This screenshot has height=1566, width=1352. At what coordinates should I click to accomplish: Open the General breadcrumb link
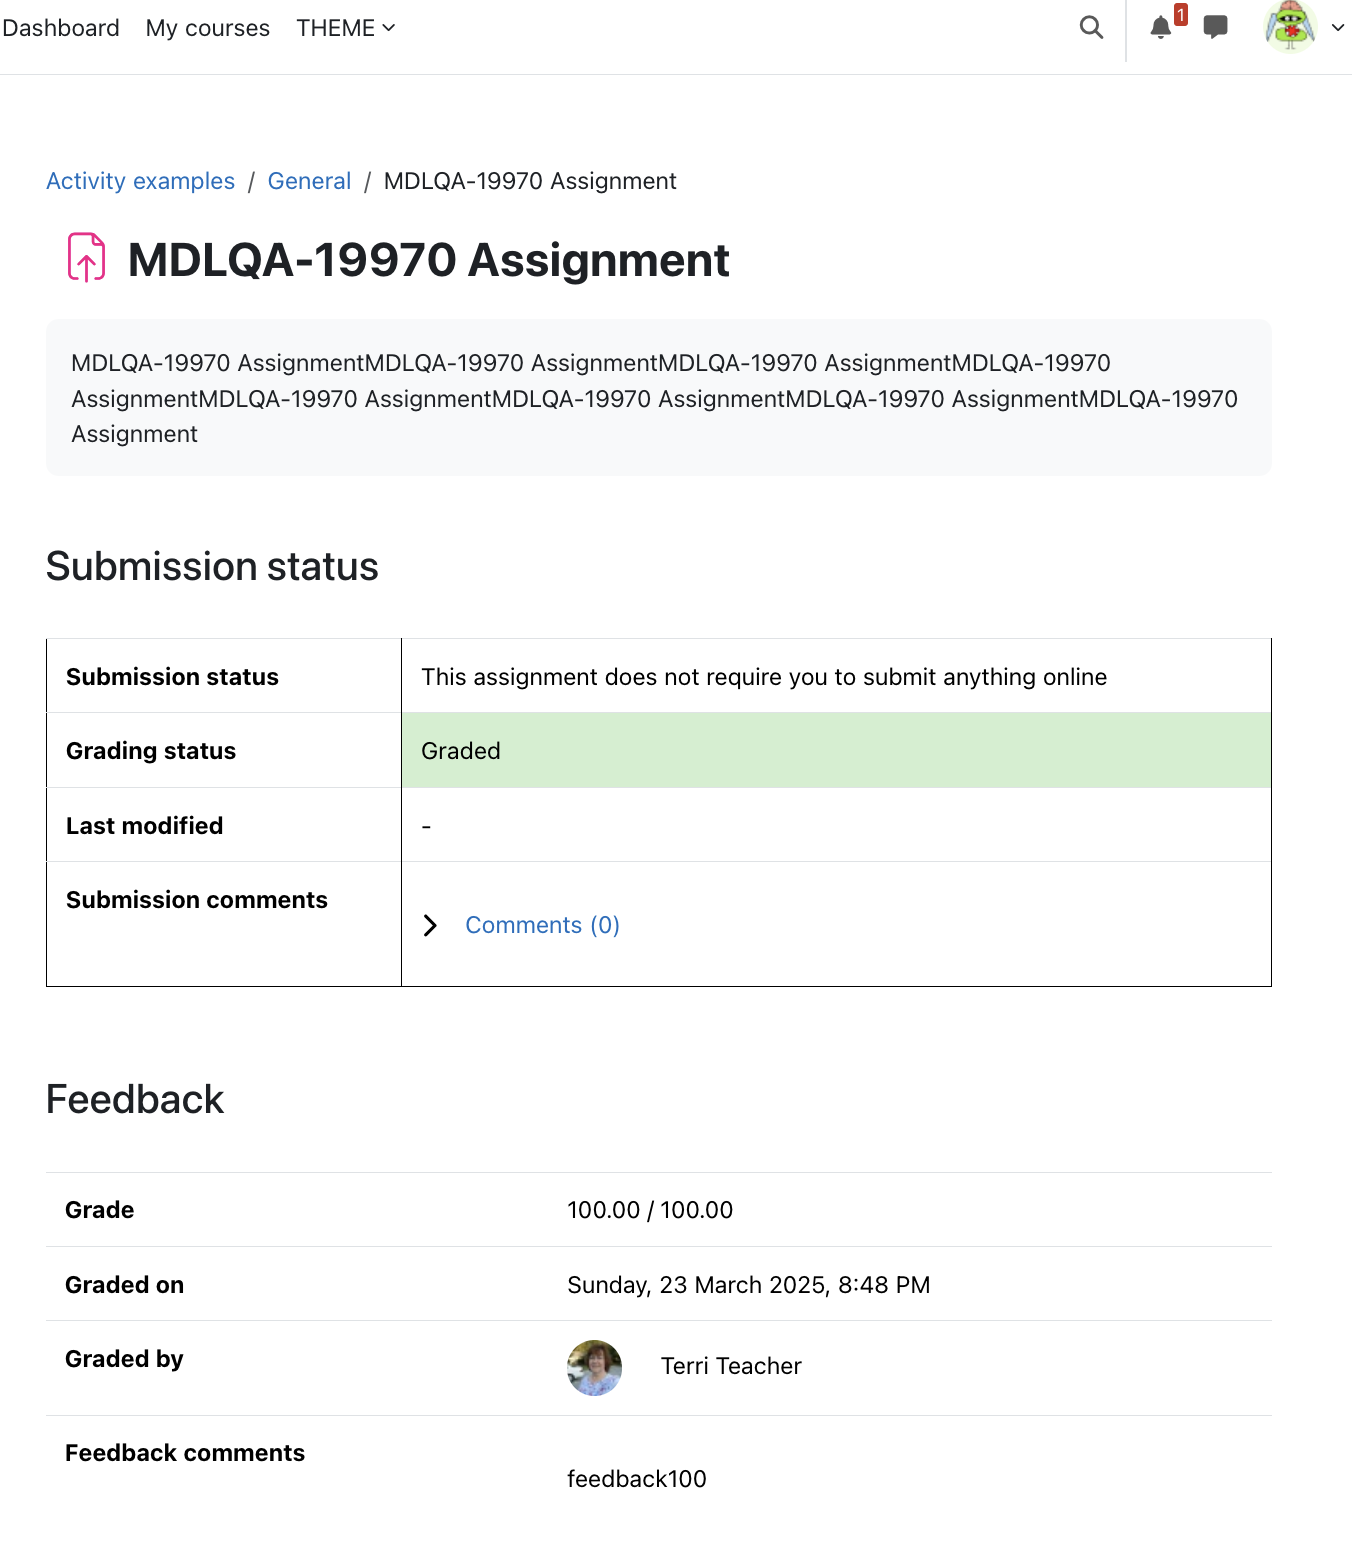[x=309, y=181]
